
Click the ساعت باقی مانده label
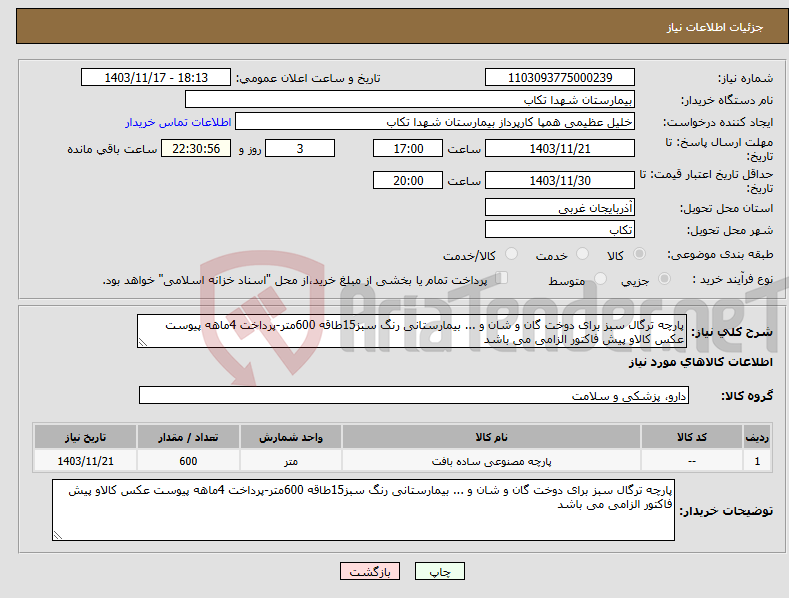pos(112,150)
